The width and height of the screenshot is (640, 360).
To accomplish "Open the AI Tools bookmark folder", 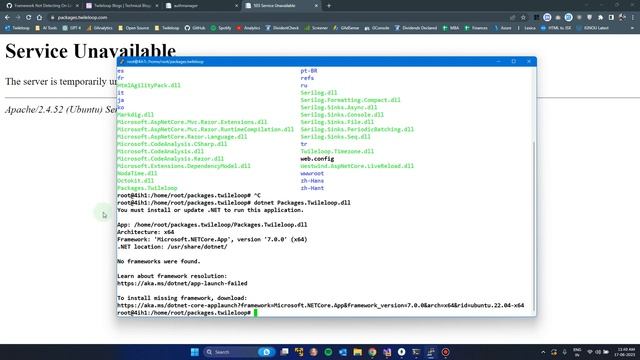I will (46, 28).
